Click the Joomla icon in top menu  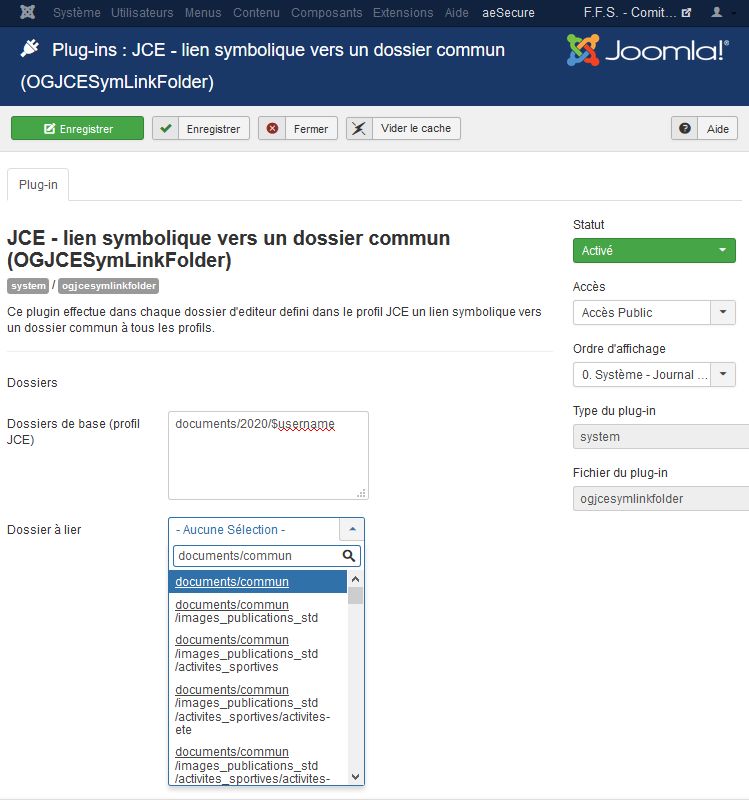[x=28, y=12]
